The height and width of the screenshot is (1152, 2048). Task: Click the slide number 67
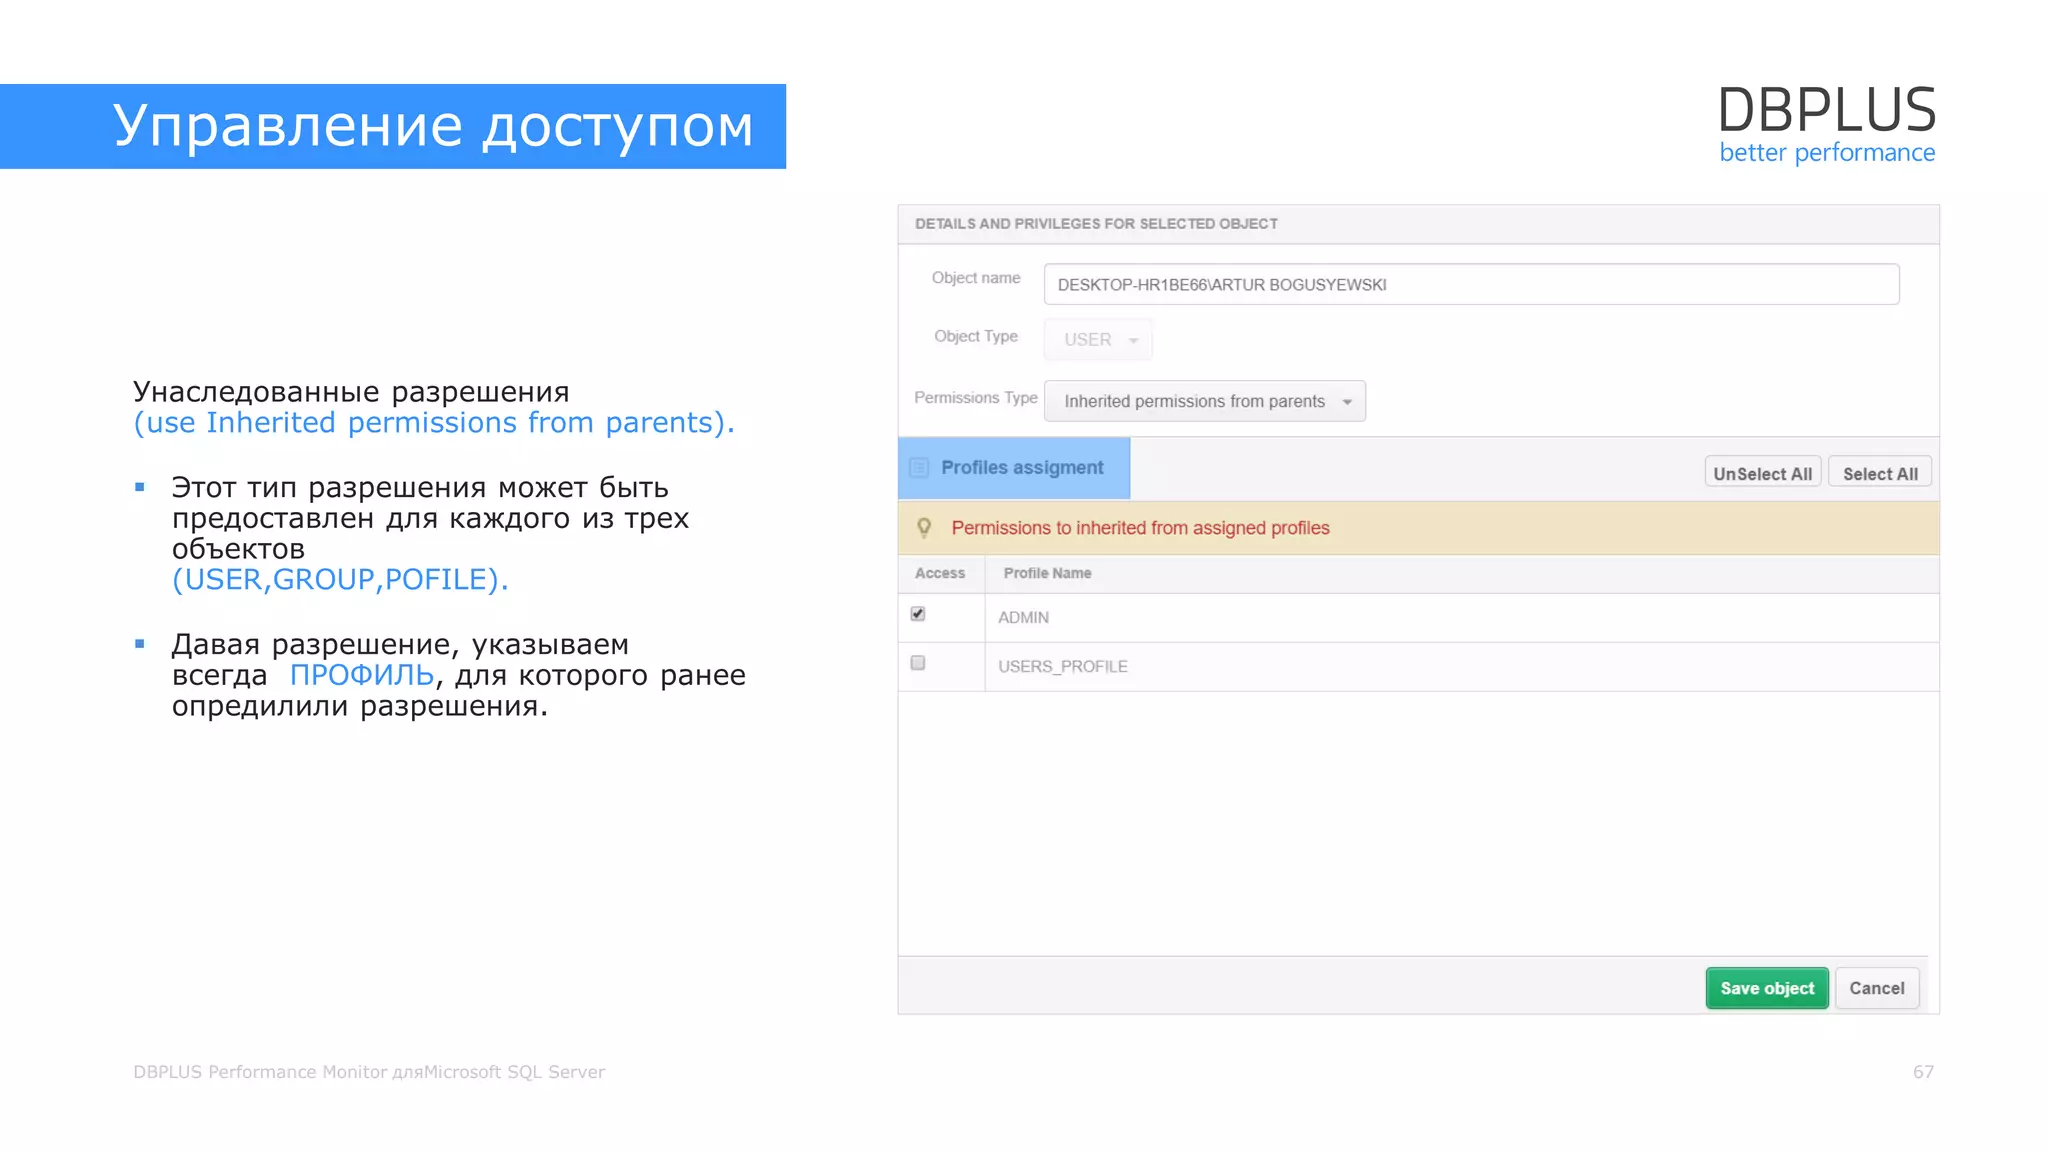coord(1923,1072)
